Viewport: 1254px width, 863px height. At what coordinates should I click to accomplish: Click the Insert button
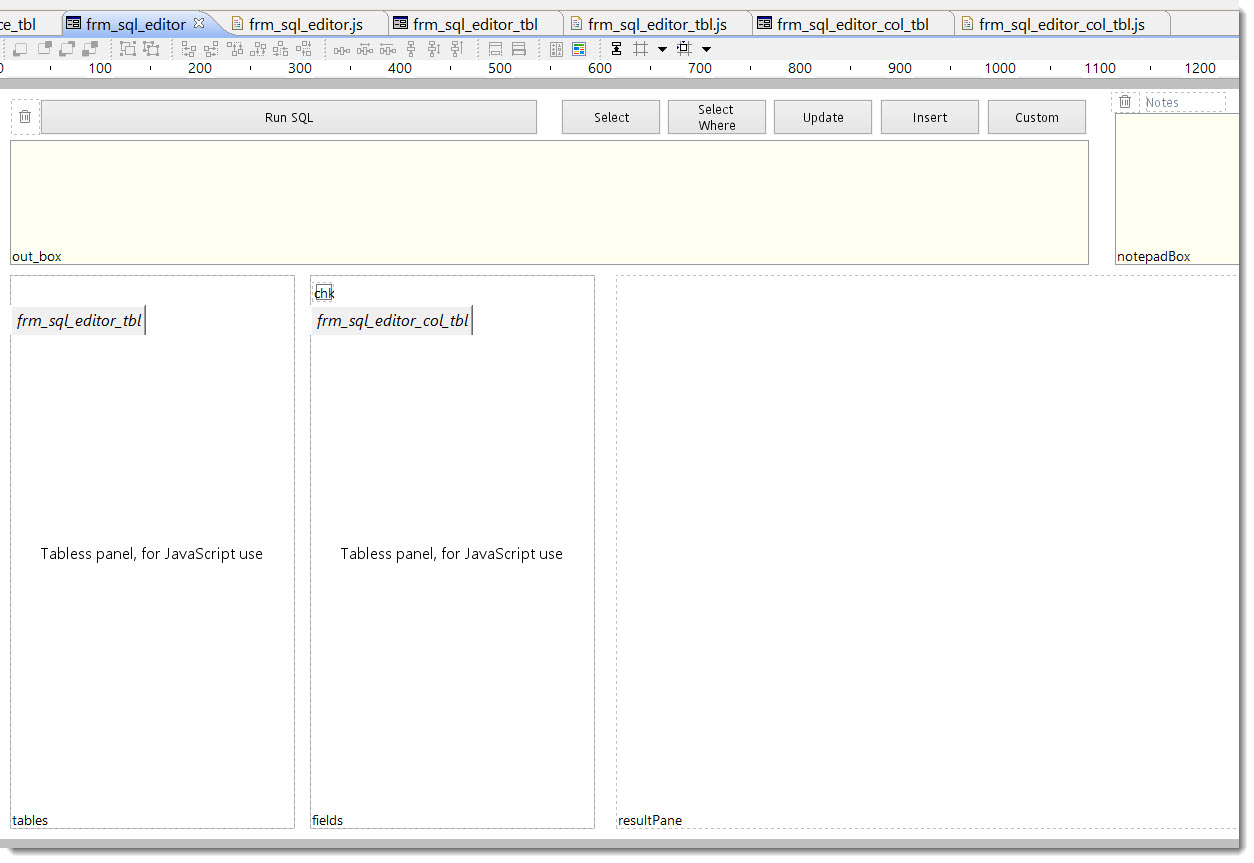pyautogui.click(x=930, y=117)
